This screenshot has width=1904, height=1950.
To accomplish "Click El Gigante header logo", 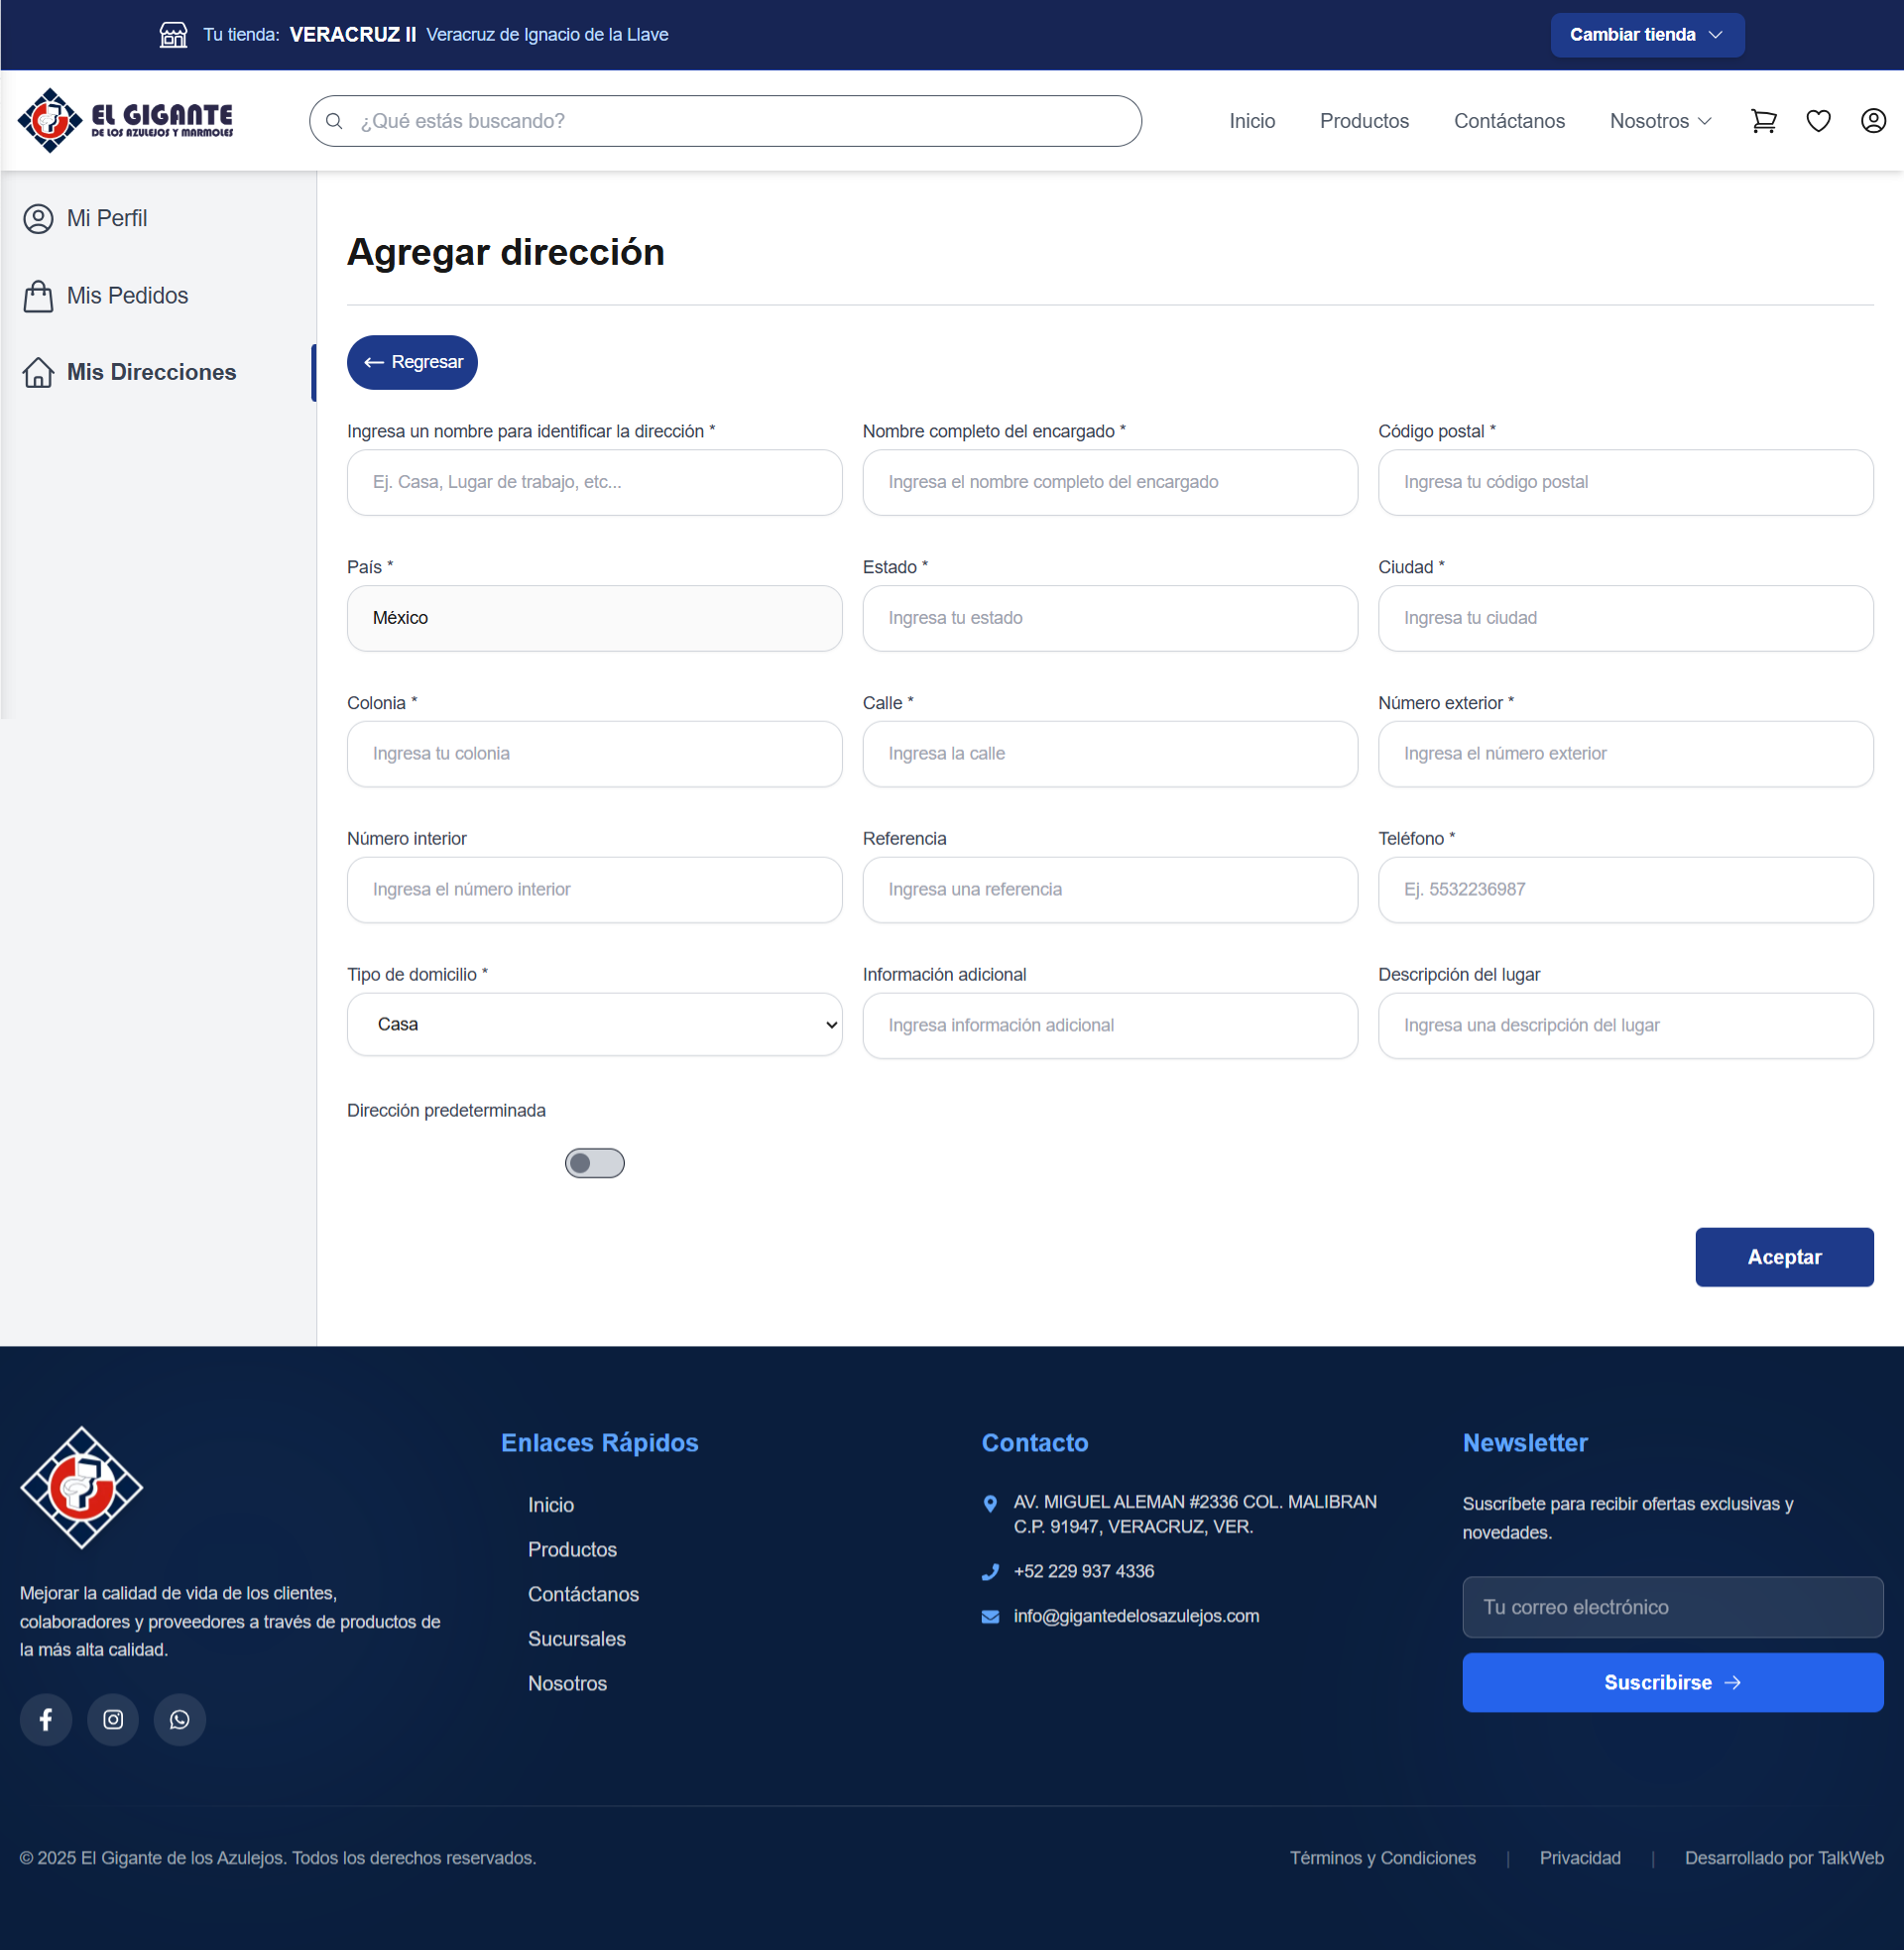I will point(126,120).
